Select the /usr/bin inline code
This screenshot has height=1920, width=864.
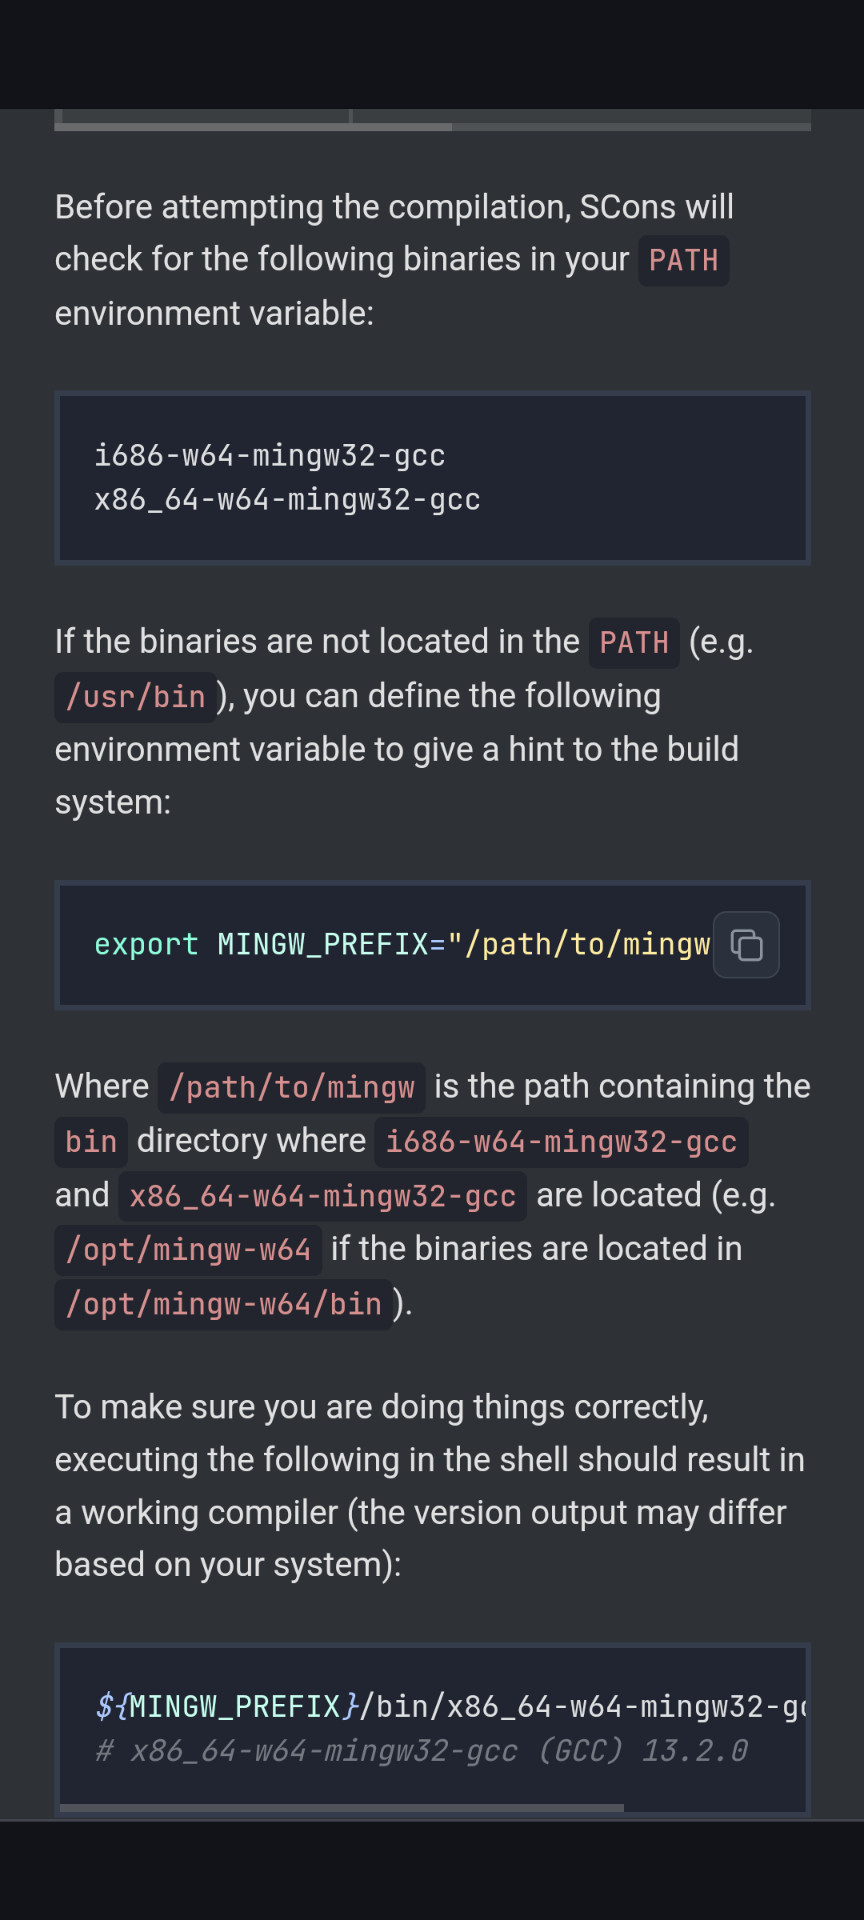pos(135,697)
